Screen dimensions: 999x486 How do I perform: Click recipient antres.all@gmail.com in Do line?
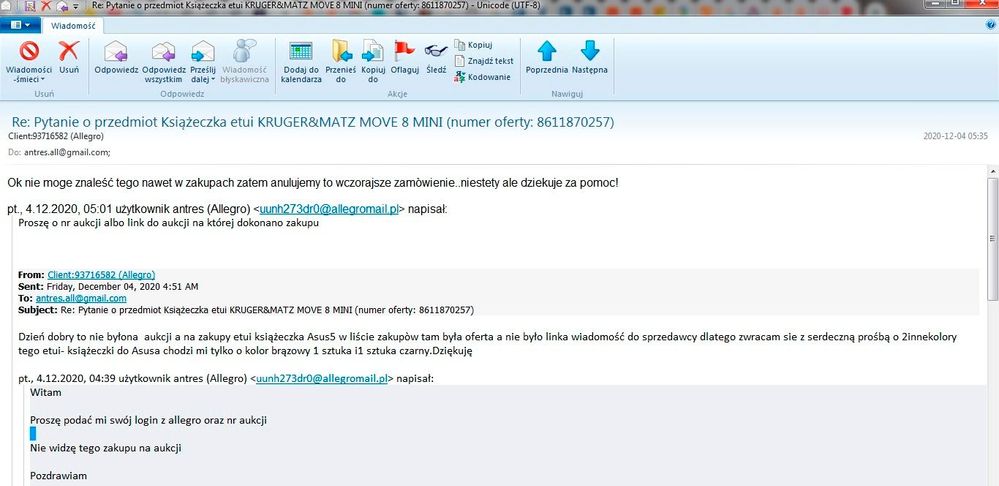pyautogui.click(x=67, y=152)
